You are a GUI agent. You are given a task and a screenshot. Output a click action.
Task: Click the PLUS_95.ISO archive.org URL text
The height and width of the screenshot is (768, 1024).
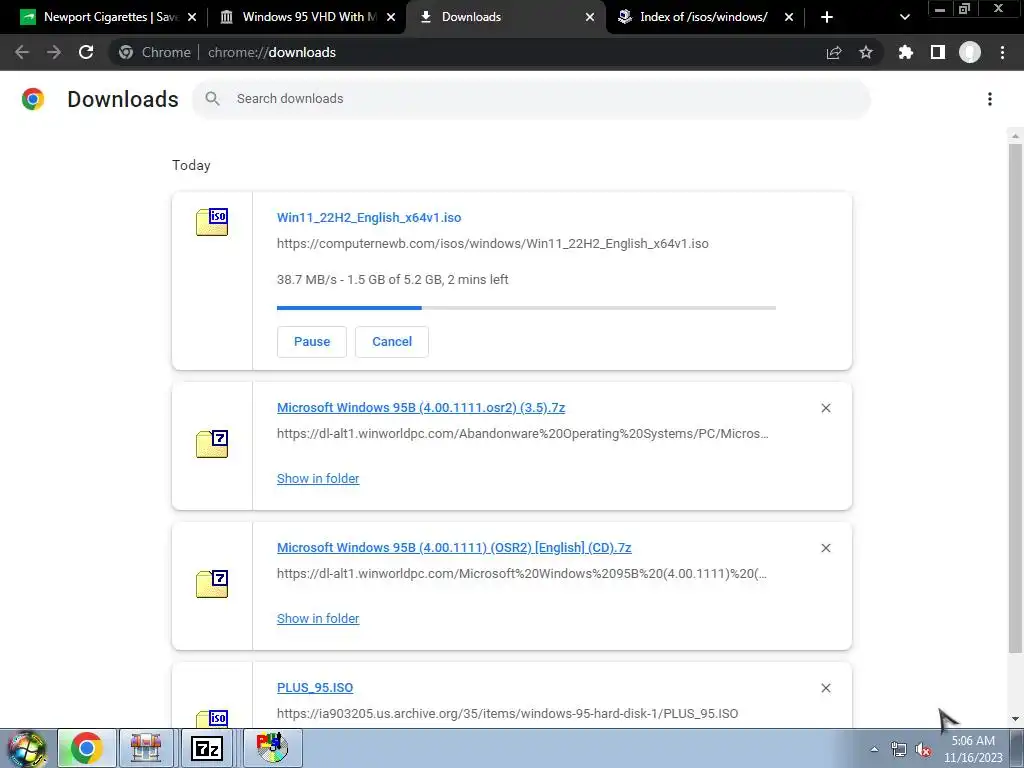[x=507, y=714]
